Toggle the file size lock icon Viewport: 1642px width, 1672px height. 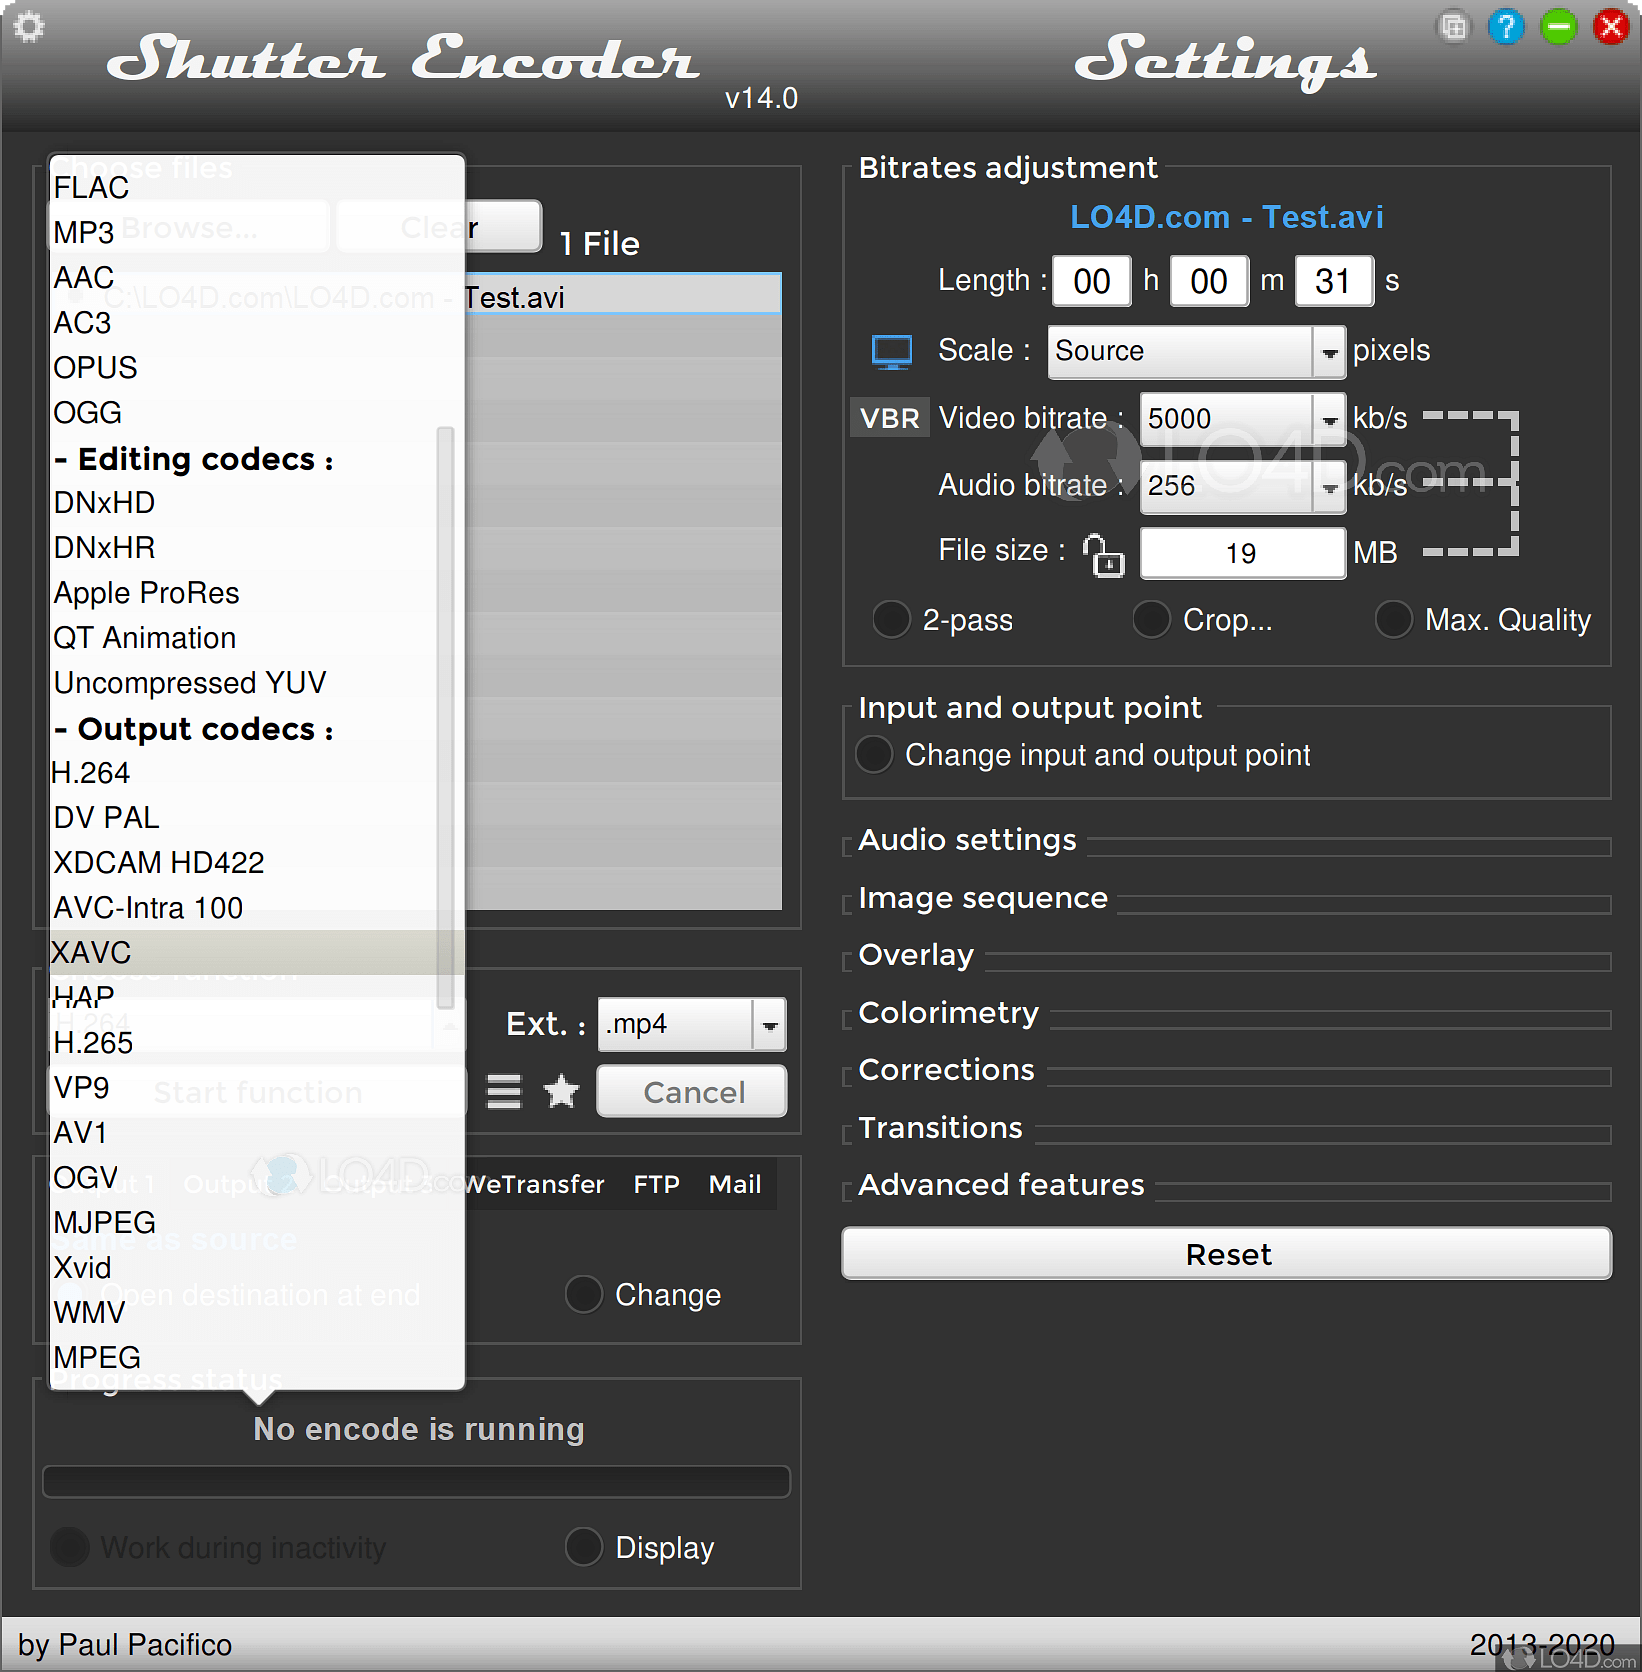pos(1104,555)
